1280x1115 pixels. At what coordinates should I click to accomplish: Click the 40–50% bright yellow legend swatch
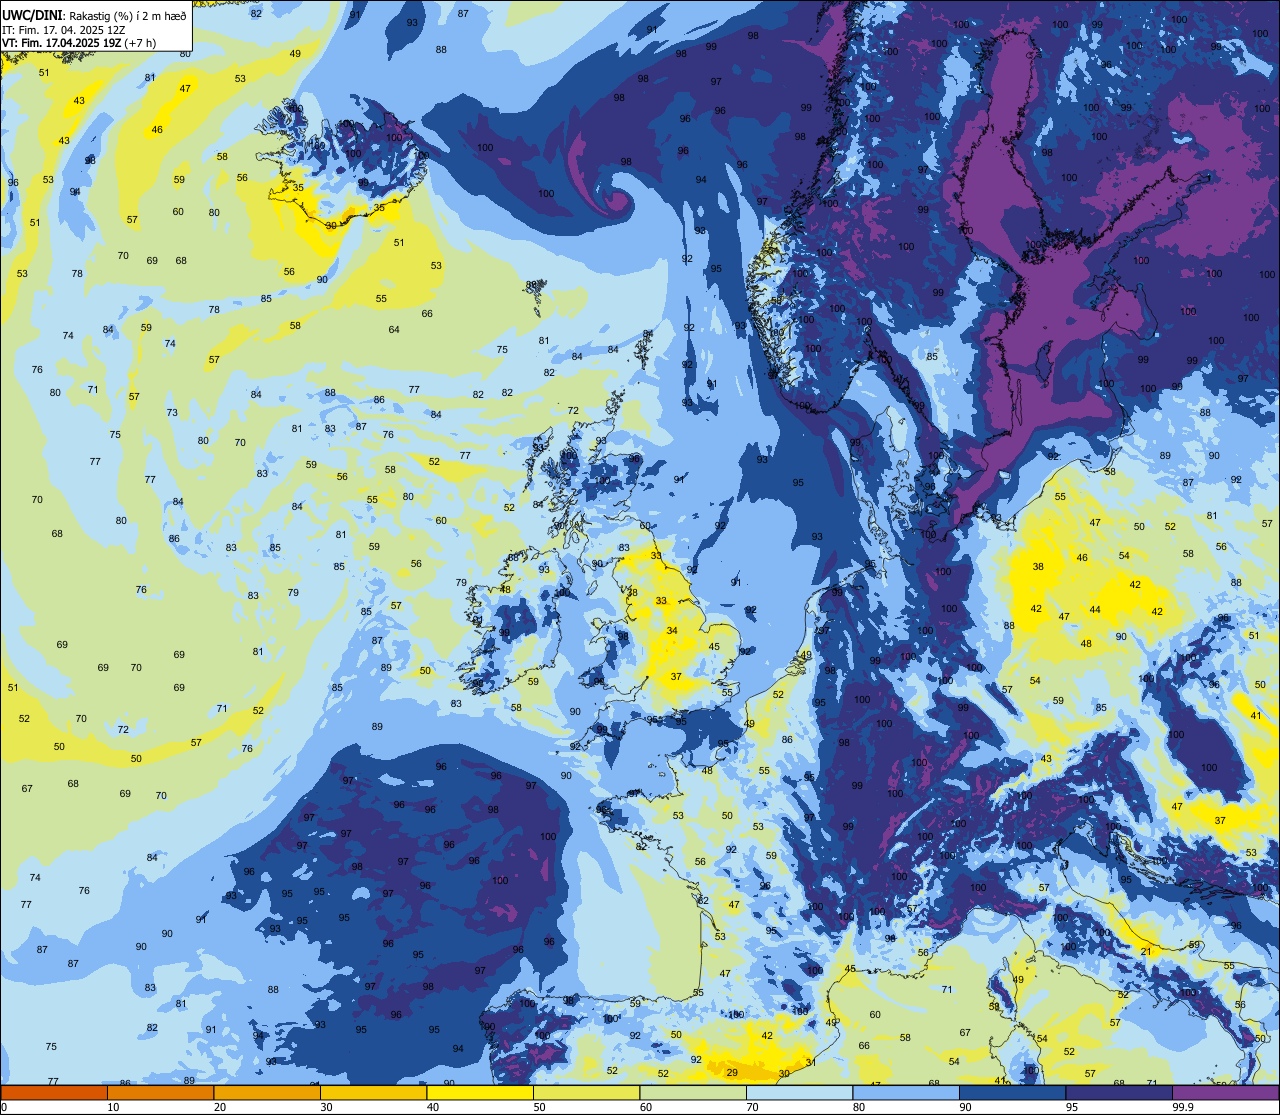pyautogui.click(x=480, y=1092)
